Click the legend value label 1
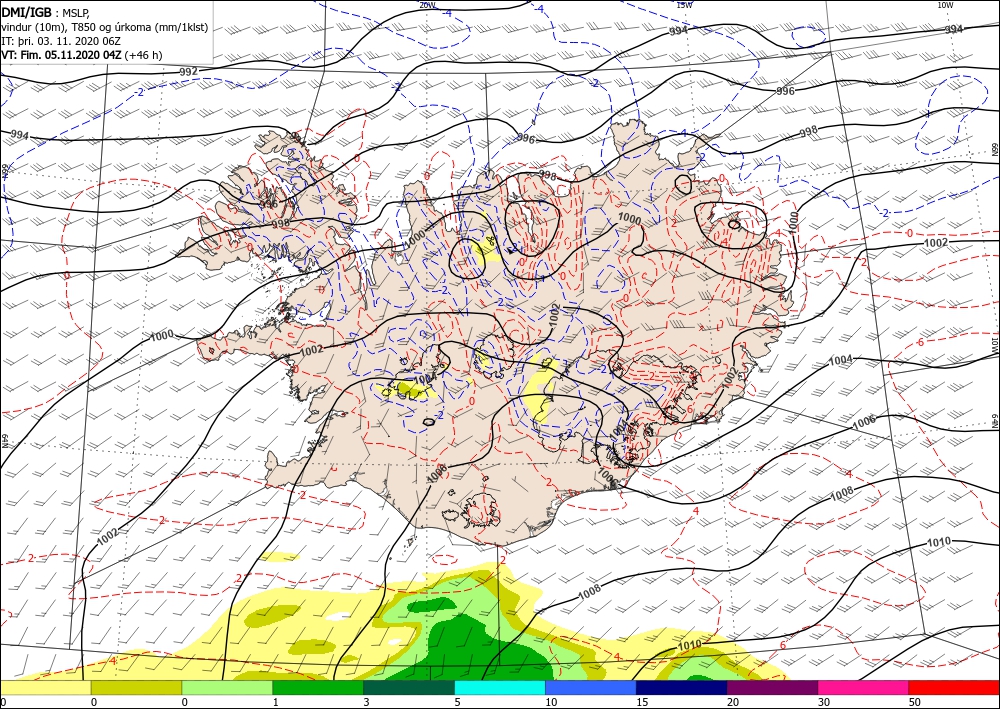 pyautogui.click(x=275, y=702)
